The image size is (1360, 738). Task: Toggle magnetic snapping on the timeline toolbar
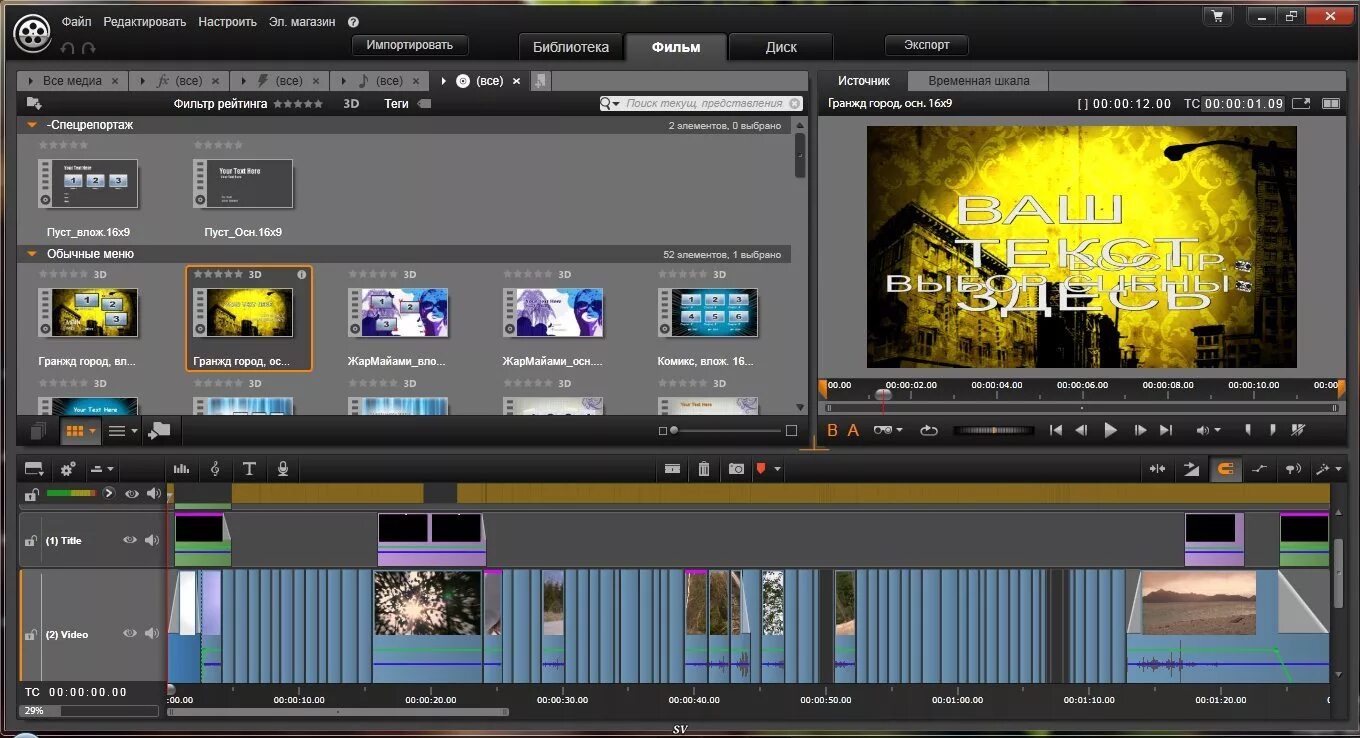point(1224,468)
